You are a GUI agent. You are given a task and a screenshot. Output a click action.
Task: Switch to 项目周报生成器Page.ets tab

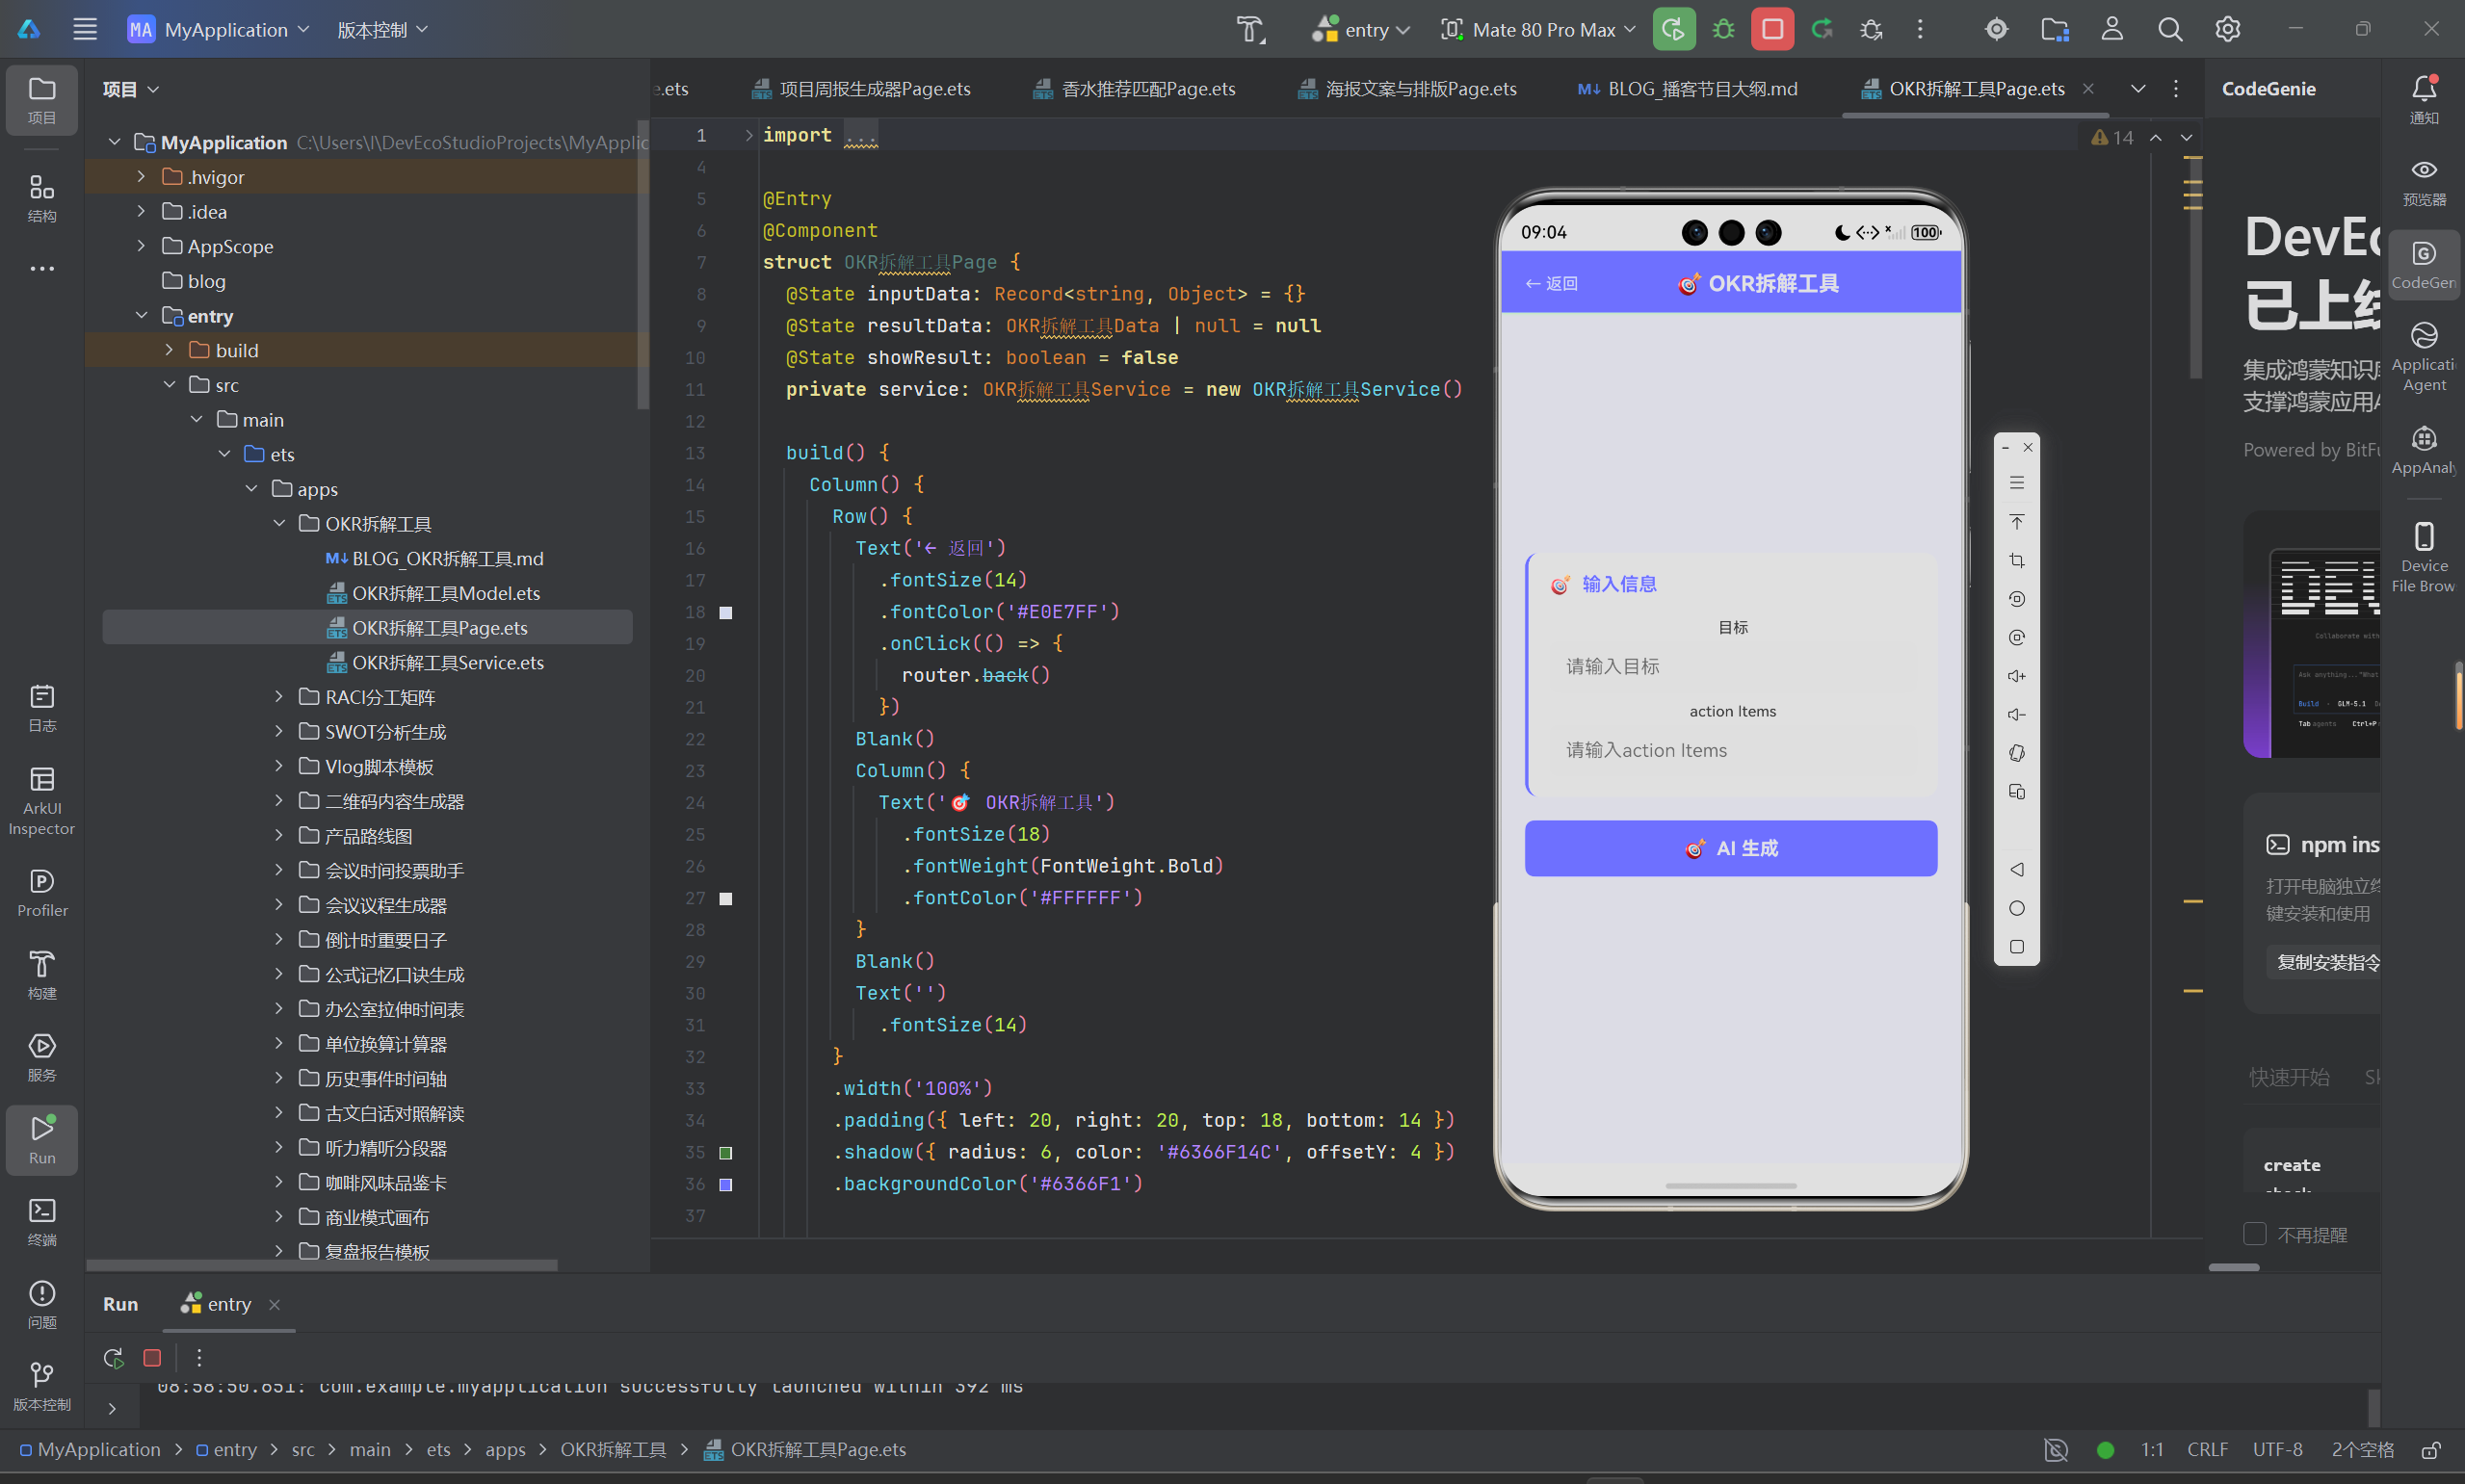pos(861,89)
